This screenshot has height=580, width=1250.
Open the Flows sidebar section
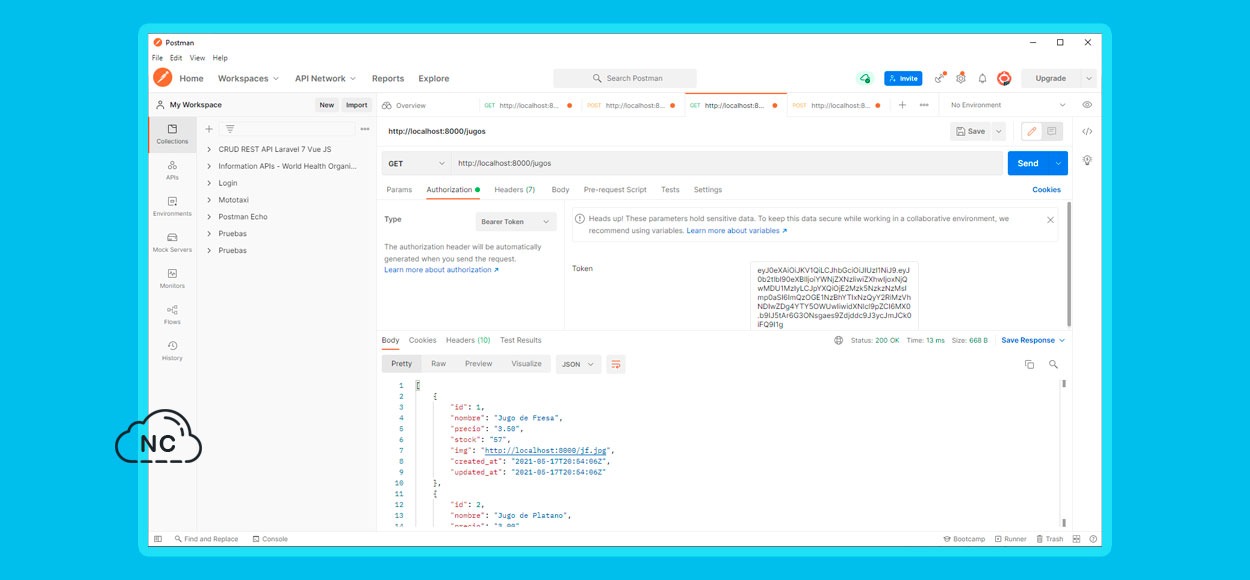[172, 314]
